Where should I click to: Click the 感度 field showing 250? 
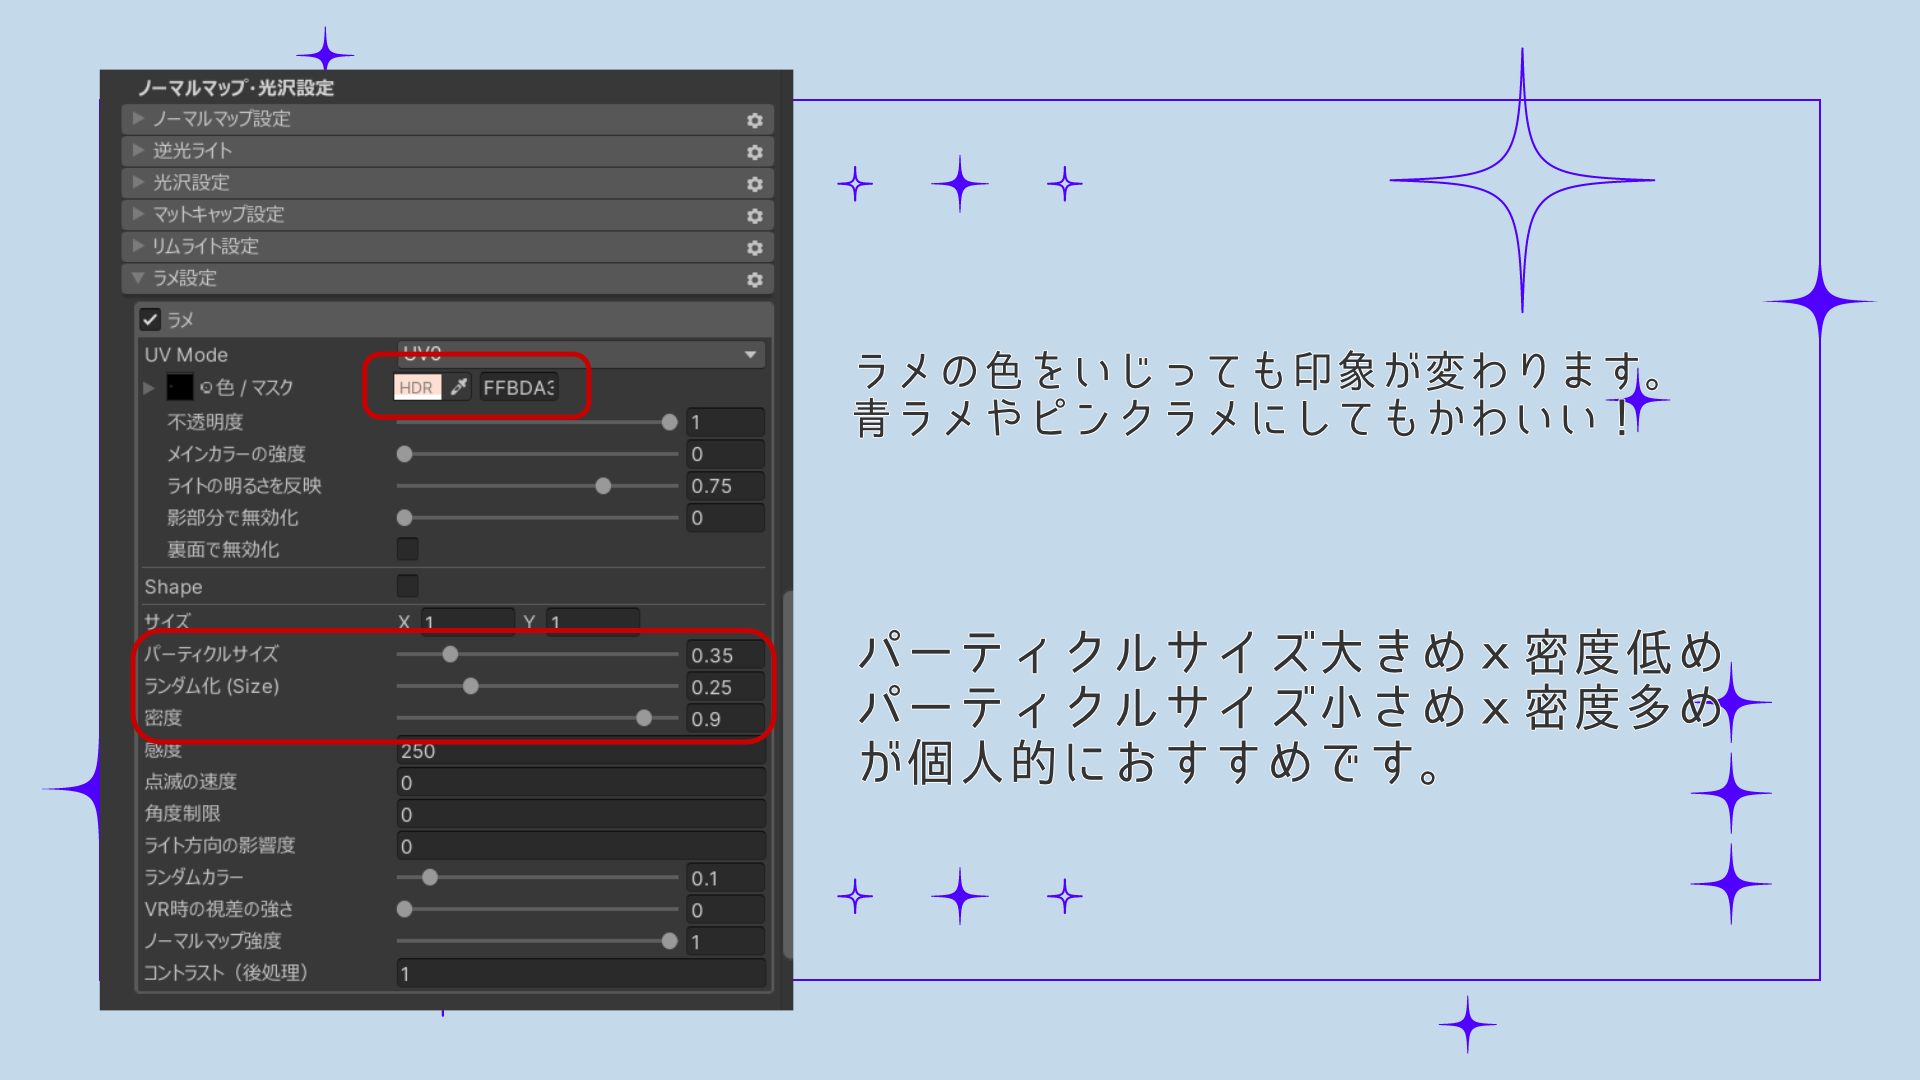coord(582,751)
